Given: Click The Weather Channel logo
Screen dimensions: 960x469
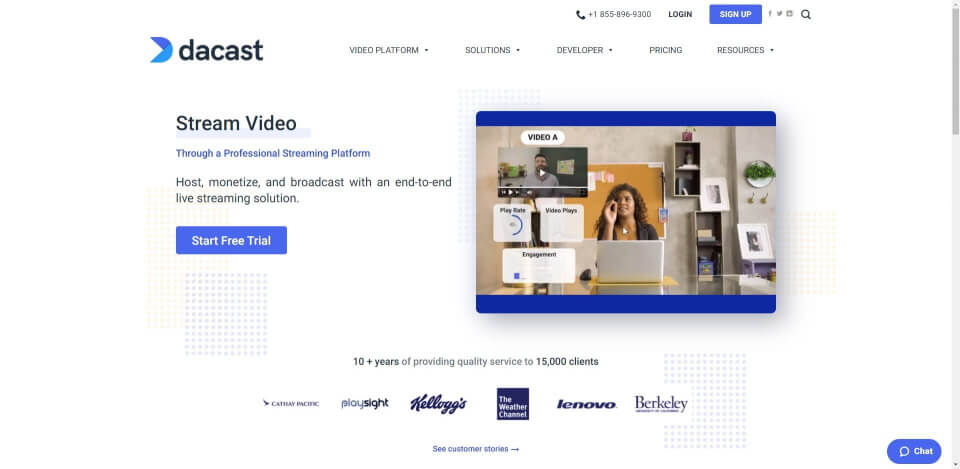Looking at the screenshot, I should [513, 404].
